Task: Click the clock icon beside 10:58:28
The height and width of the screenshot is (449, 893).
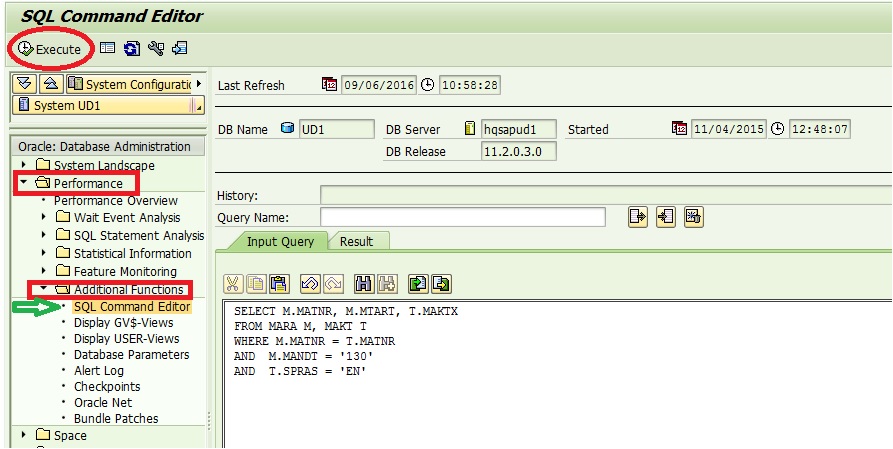Action: pos(428,85)
